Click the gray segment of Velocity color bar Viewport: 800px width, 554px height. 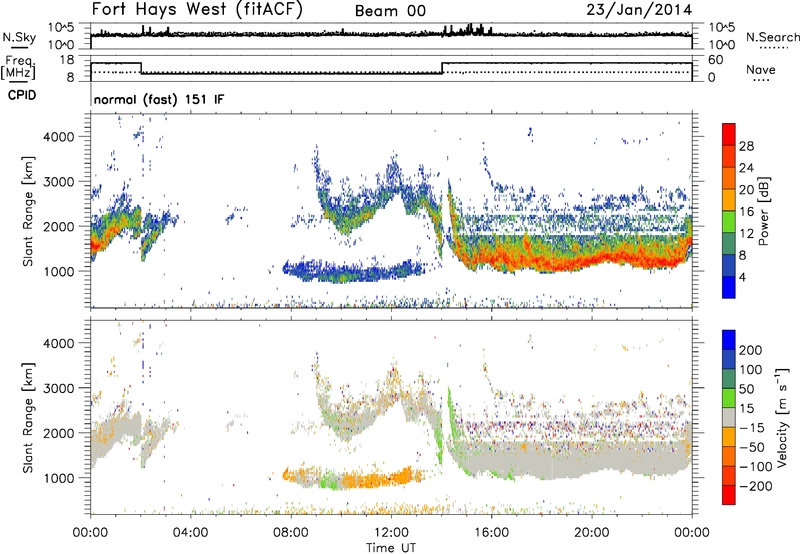729,417
